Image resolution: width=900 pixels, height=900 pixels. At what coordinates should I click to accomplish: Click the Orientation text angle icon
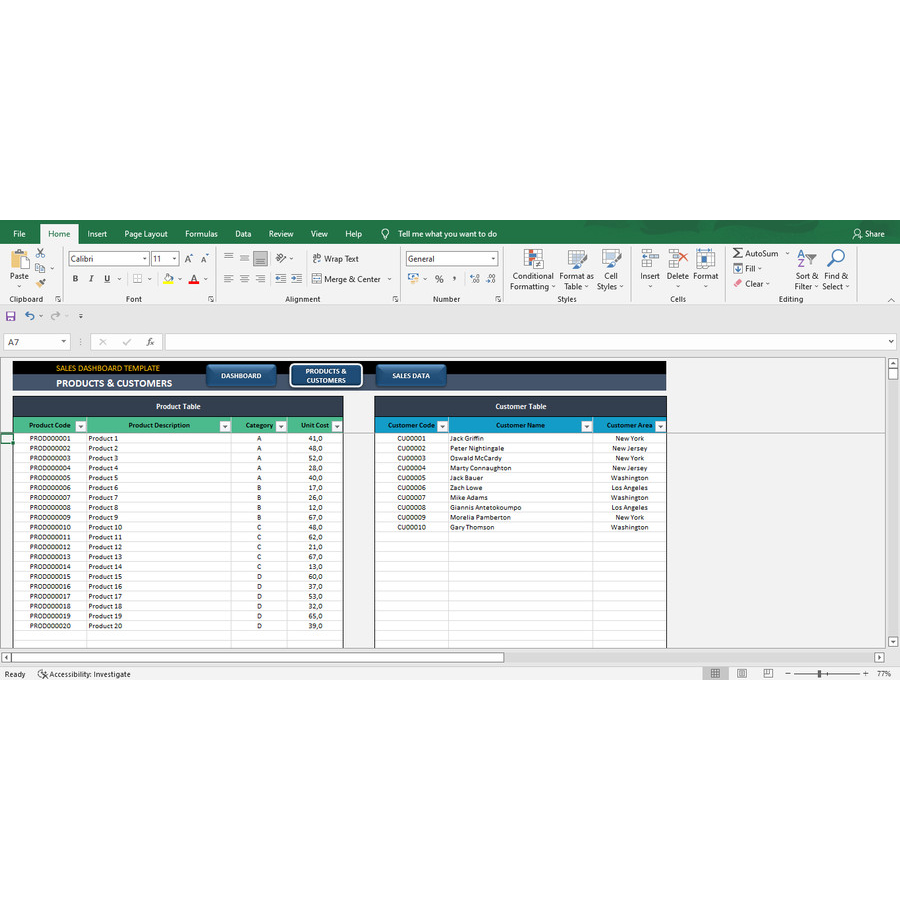tap(281, 258)
